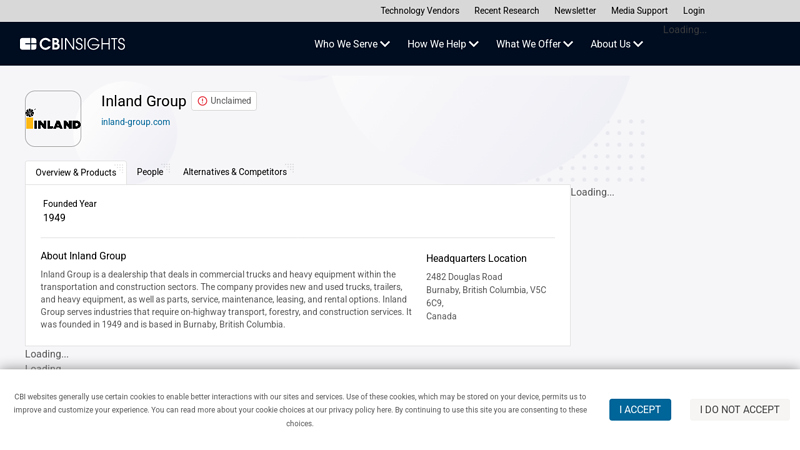Open the Alternatives & Competitors tab
Image resolution: width=800 pixels, height=450 pixels.
[235, 172]
